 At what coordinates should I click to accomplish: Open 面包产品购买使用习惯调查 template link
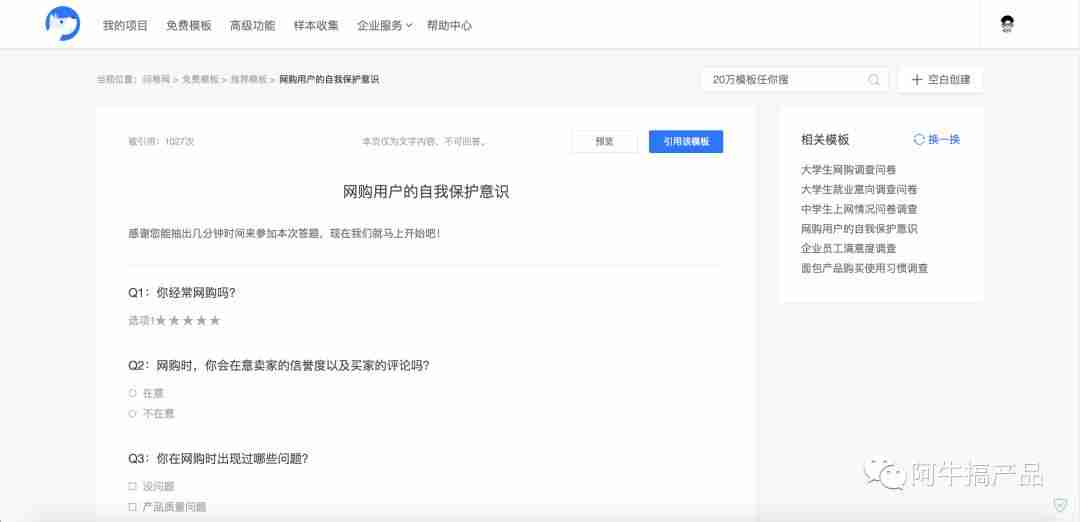pyautogui.click(x=864, y=269)
